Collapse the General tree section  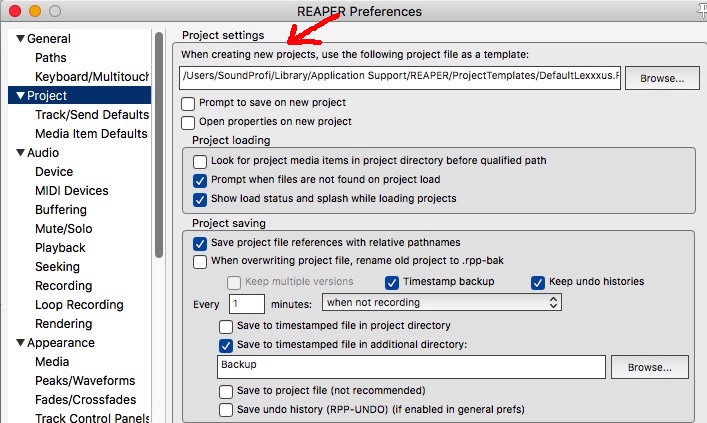tap(20, 39)
